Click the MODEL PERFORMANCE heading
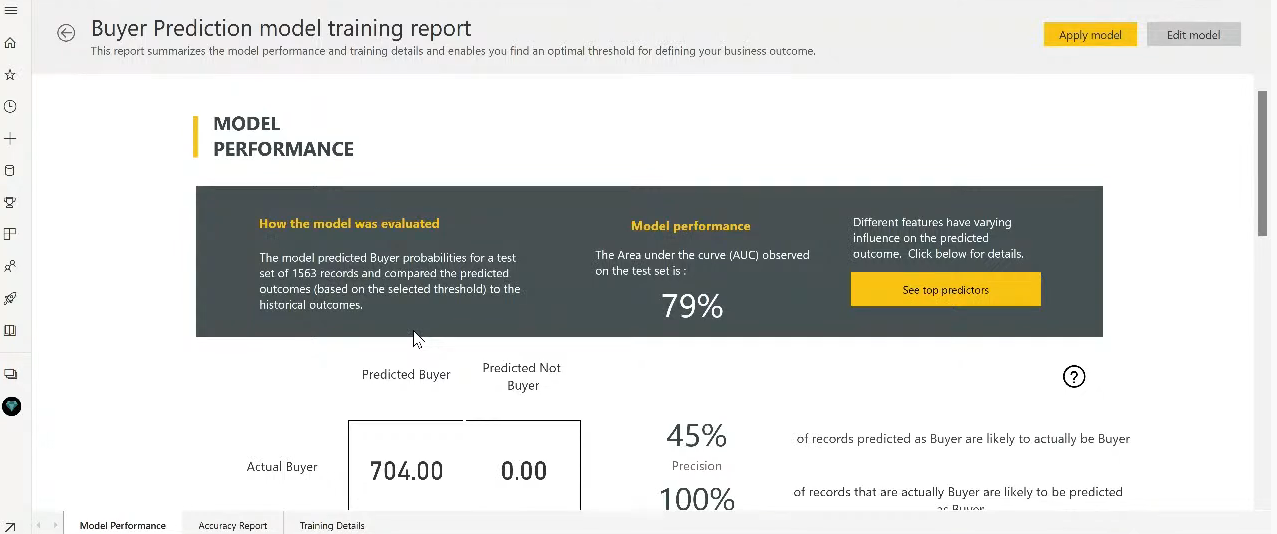 [283, 136]
